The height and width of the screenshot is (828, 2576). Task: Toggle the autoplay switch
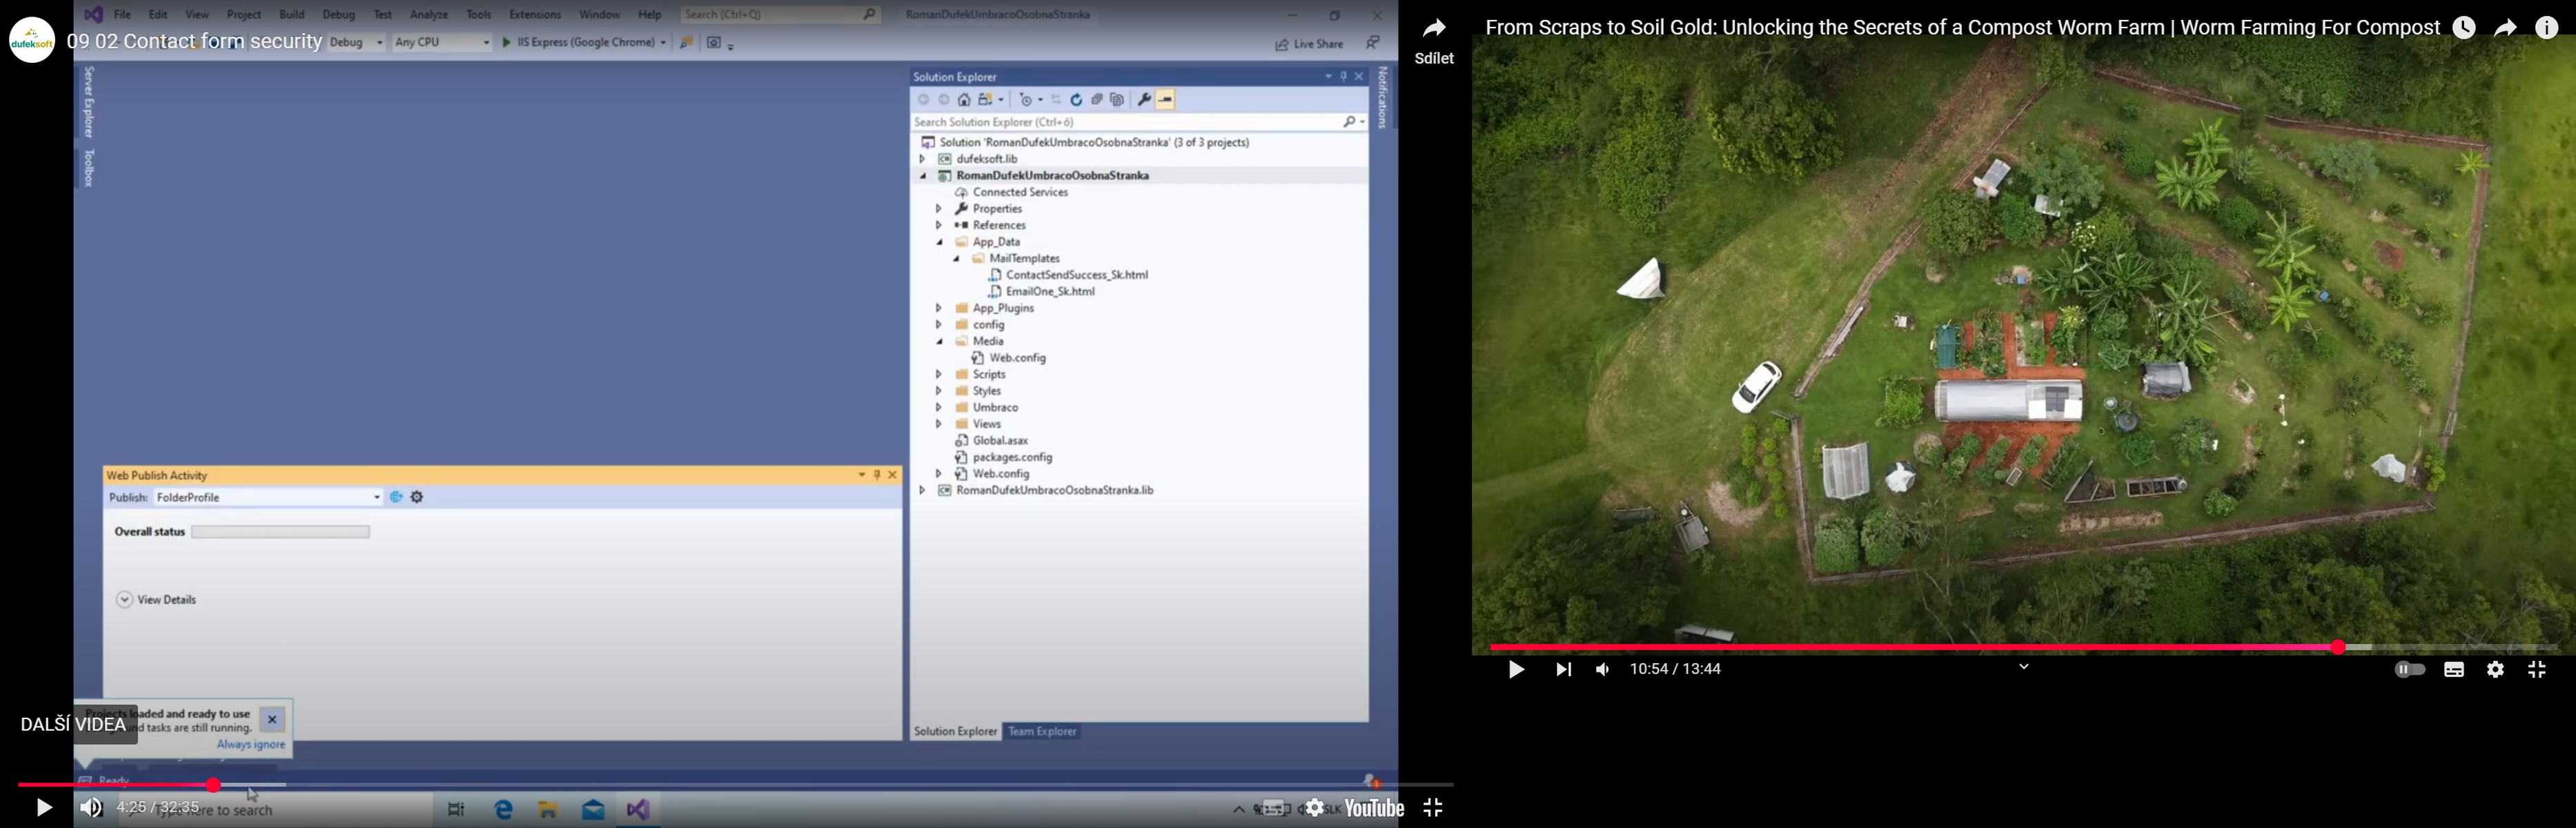pyautogui.click(x=2409, y=670)
